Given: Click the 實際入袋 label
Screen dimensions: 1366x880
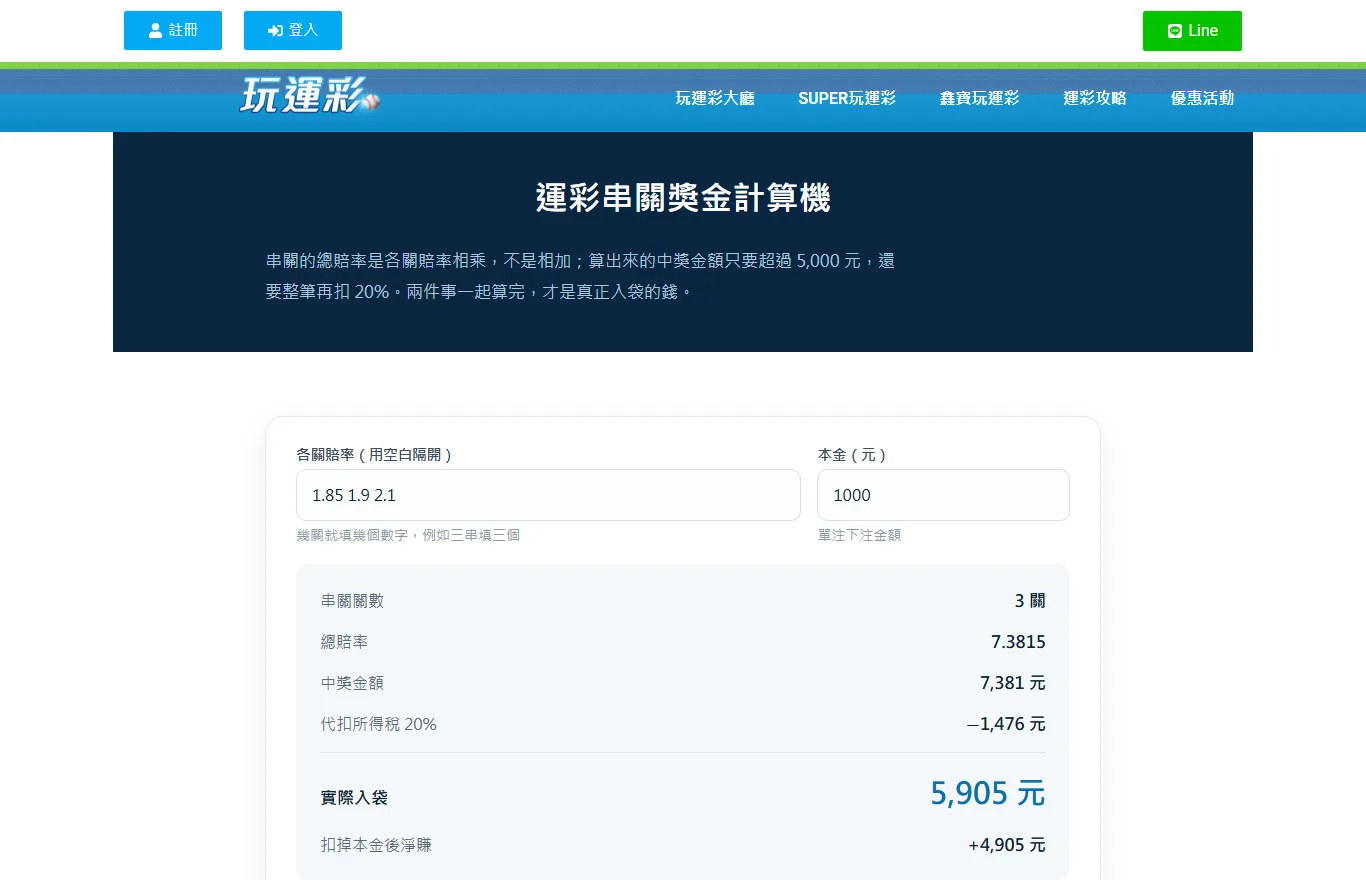Looking at the screenshot, I should coord(354,798).
